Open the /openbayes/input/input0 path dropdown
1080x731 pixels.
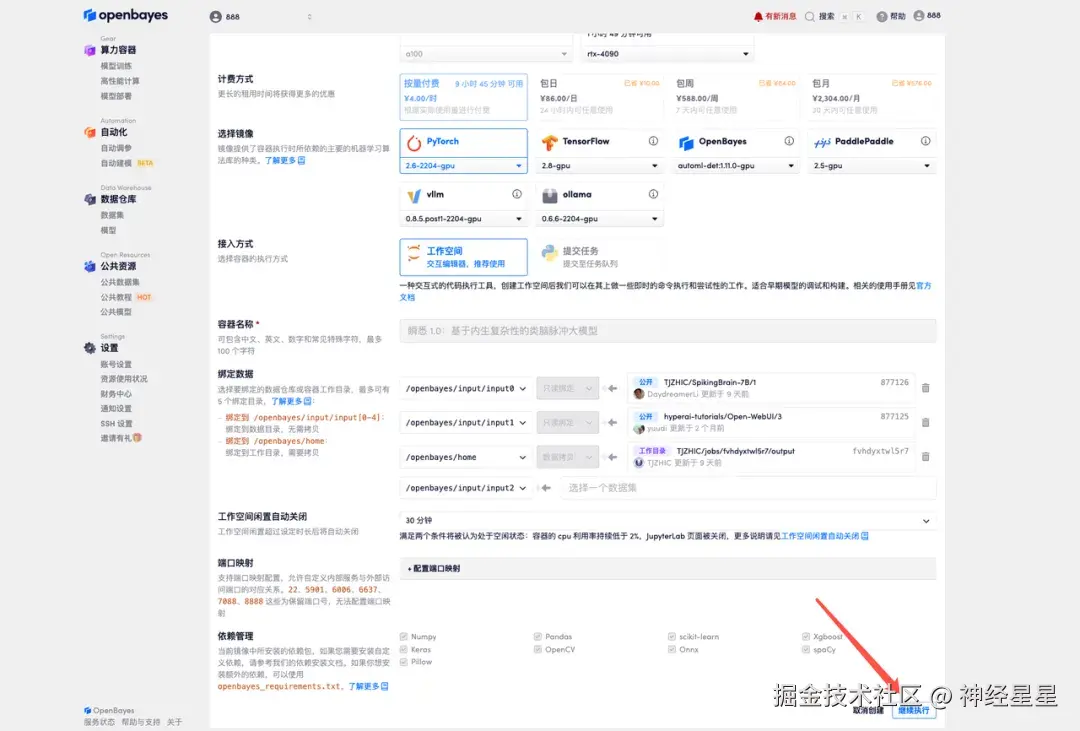[x=466, y=389]
